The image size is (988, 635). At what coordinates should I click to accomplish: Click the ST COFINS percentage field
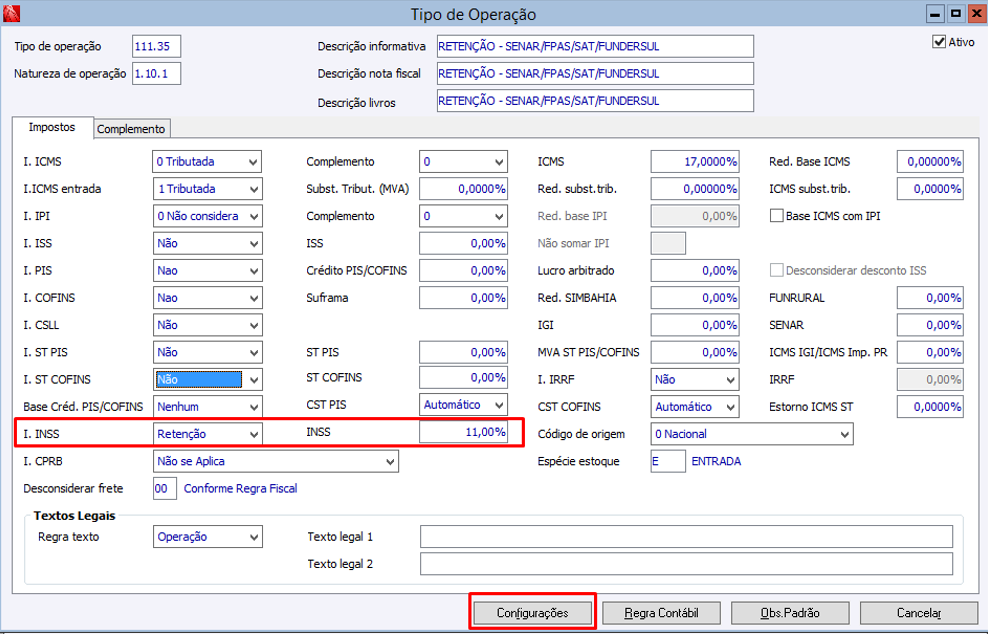(463, 378)
